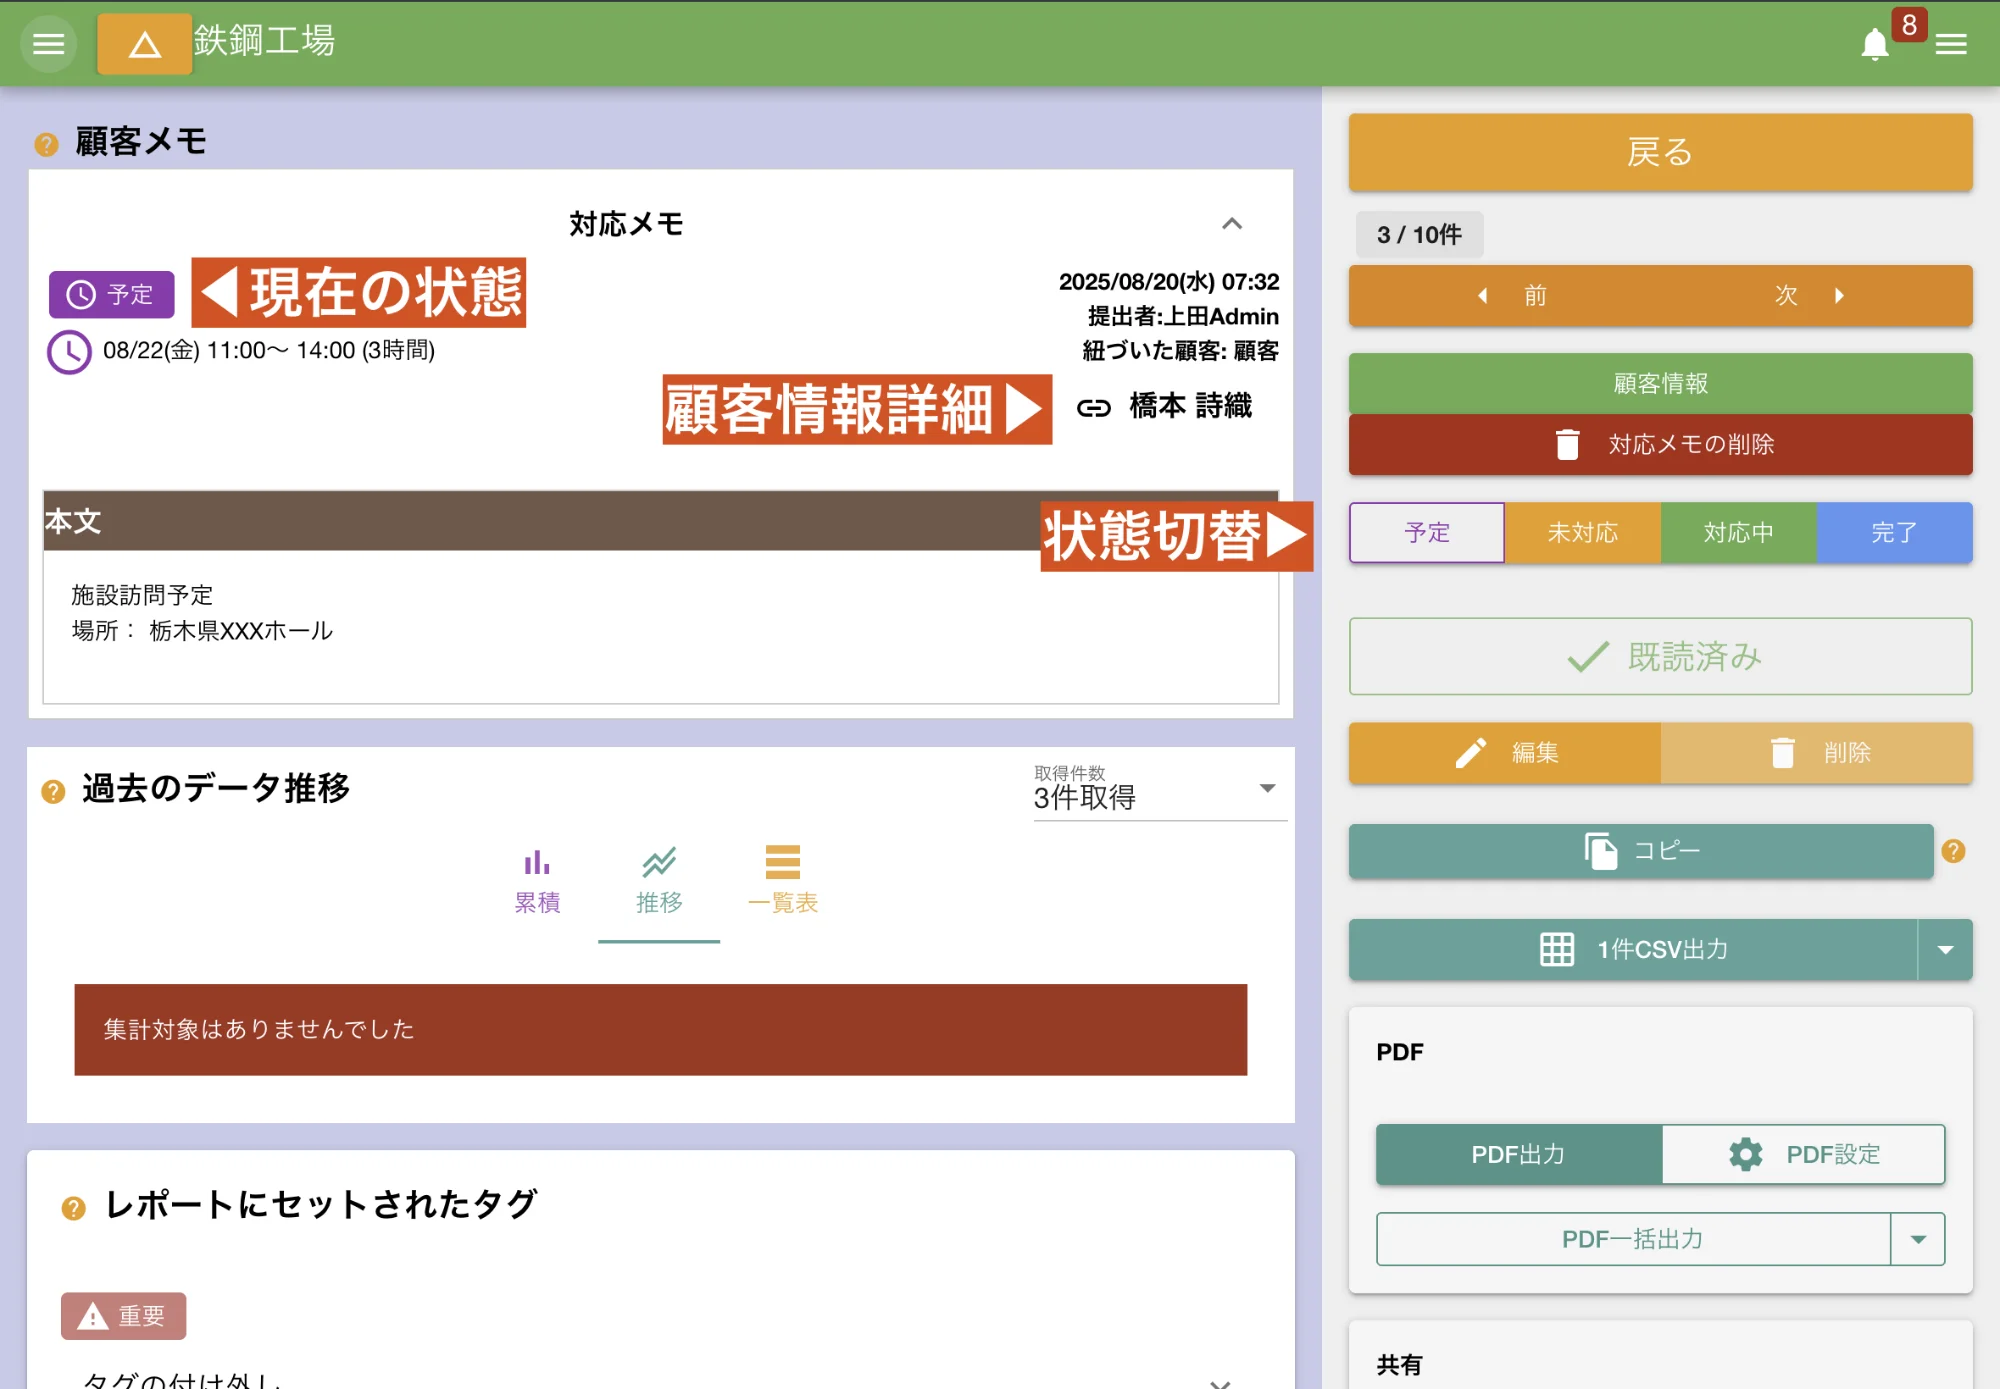The image size is (2000, 1389).
Task: Click the clock icon next to the schedule time
Action: click(67, 351)
